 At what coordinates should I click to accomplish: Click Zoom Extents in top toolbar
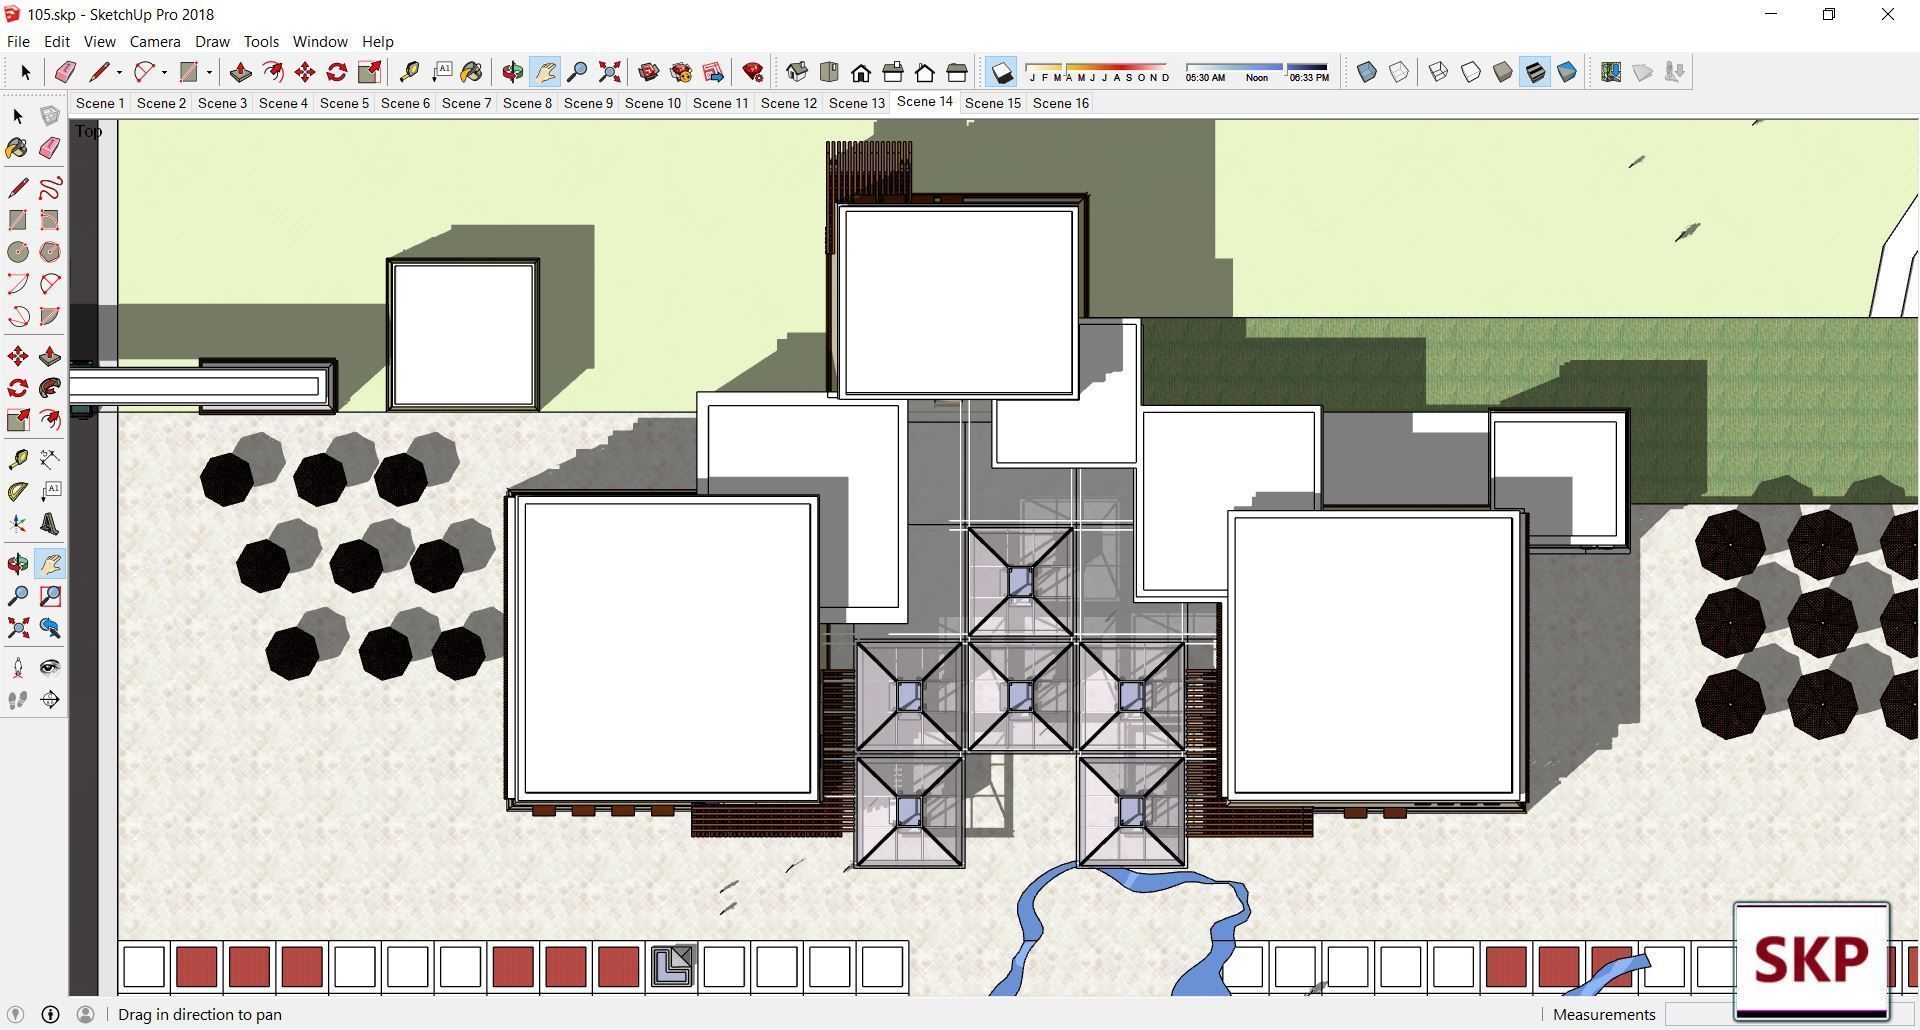click(609, 72)
